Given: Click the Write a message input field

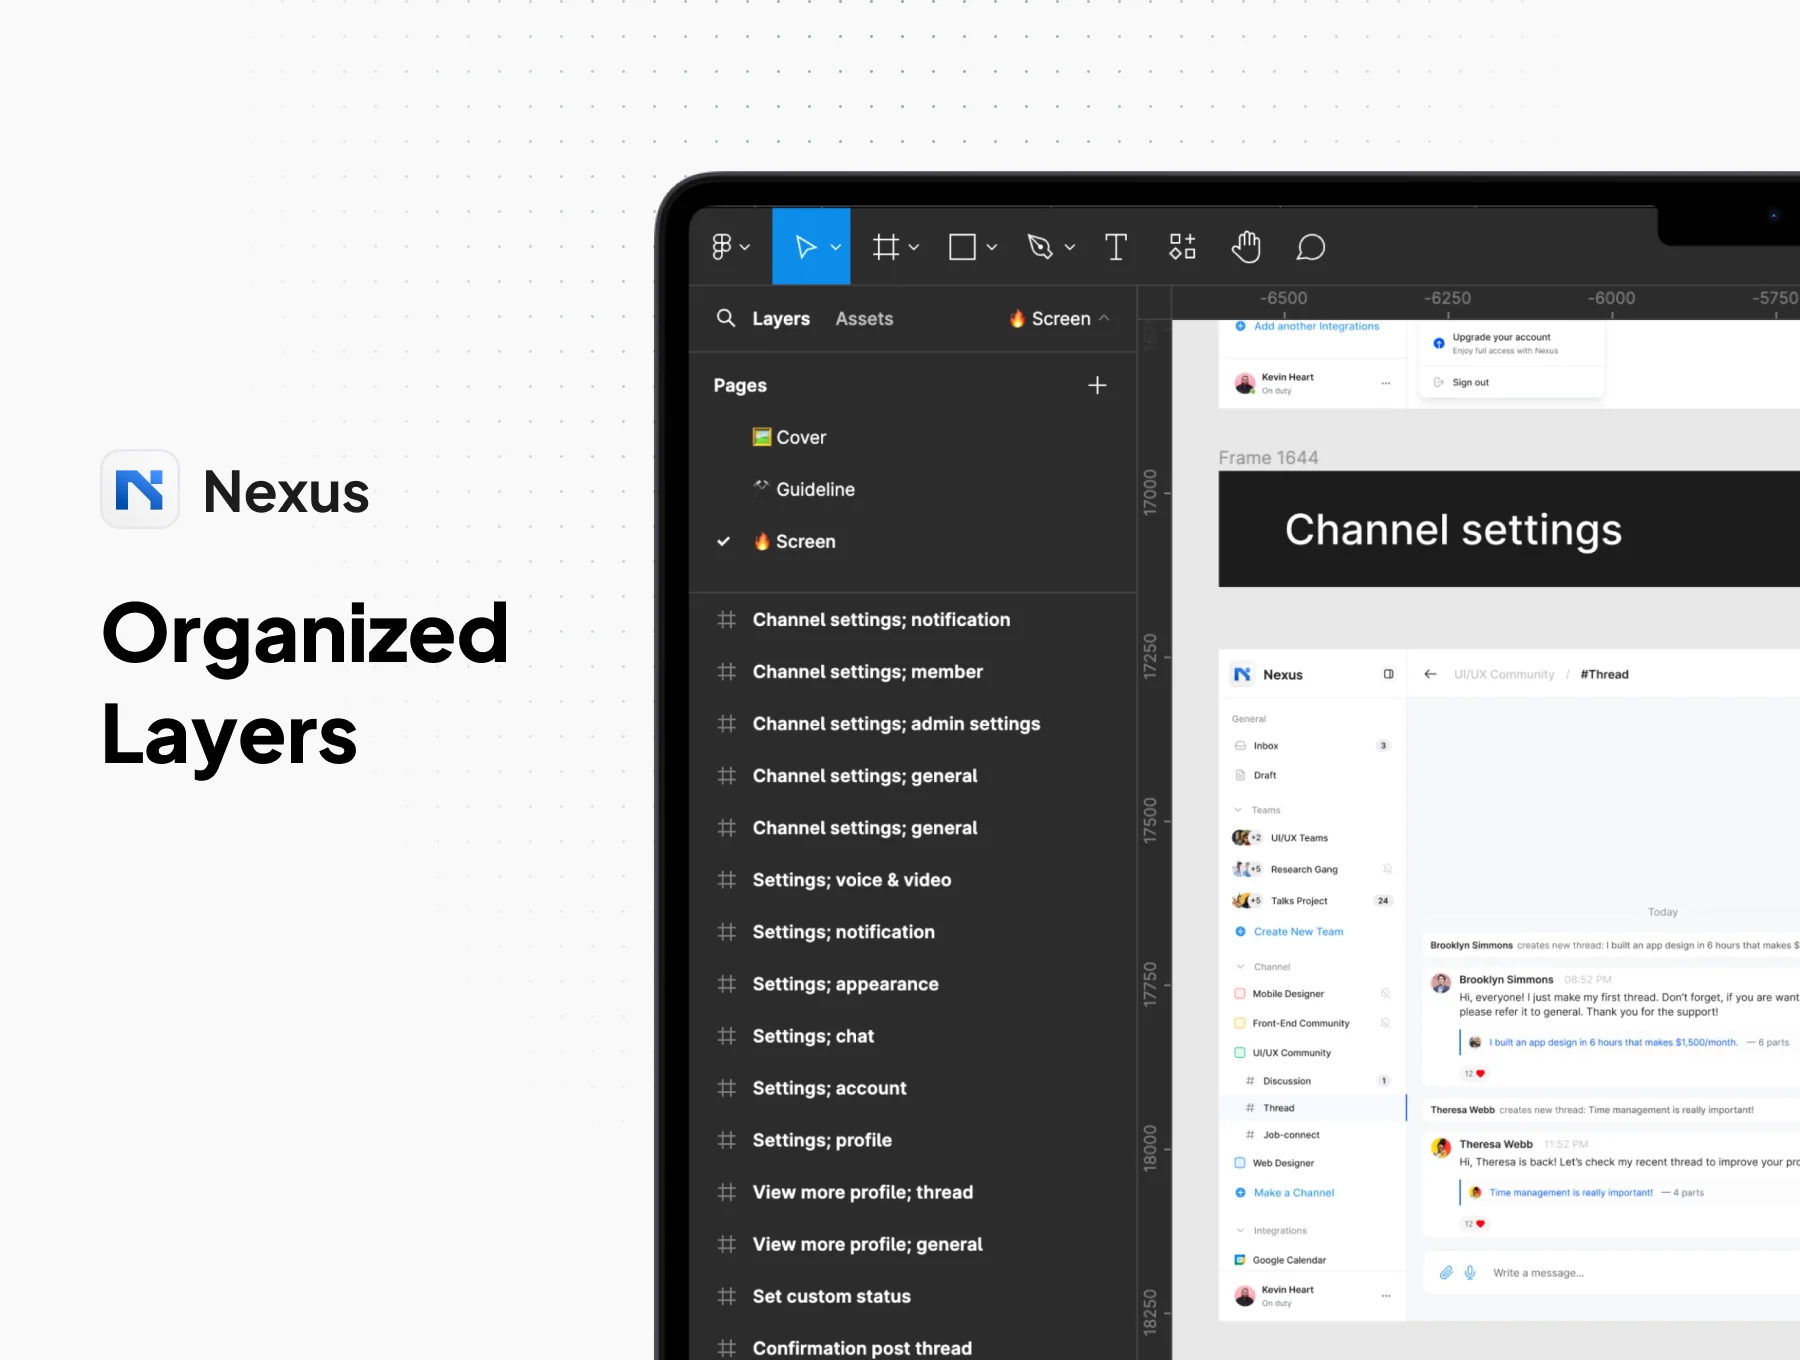Looking at the screenshot, I should [x=1611, y=1273].
